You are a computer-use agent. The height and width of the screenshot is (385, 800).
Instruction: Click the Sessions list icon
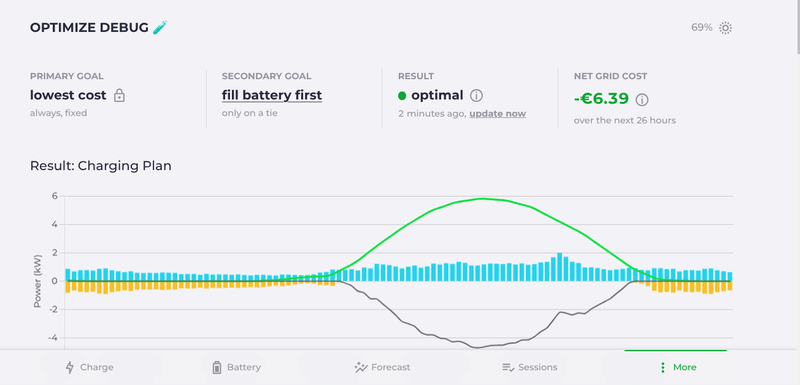coord(508,367)
